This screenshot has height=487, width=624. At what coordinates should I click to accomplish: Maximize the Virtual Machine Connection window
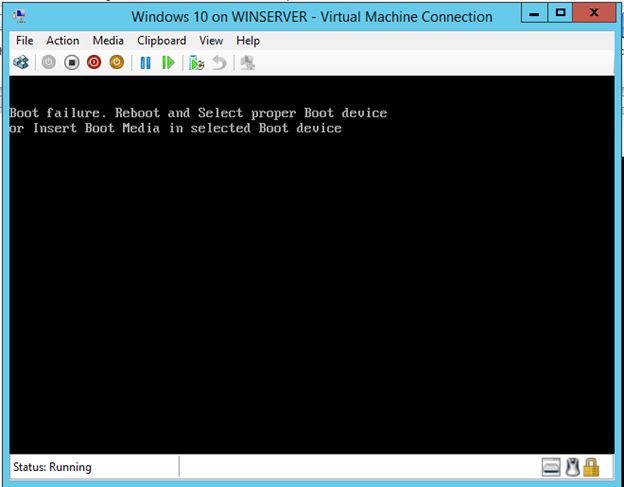(x=560, y=14)
